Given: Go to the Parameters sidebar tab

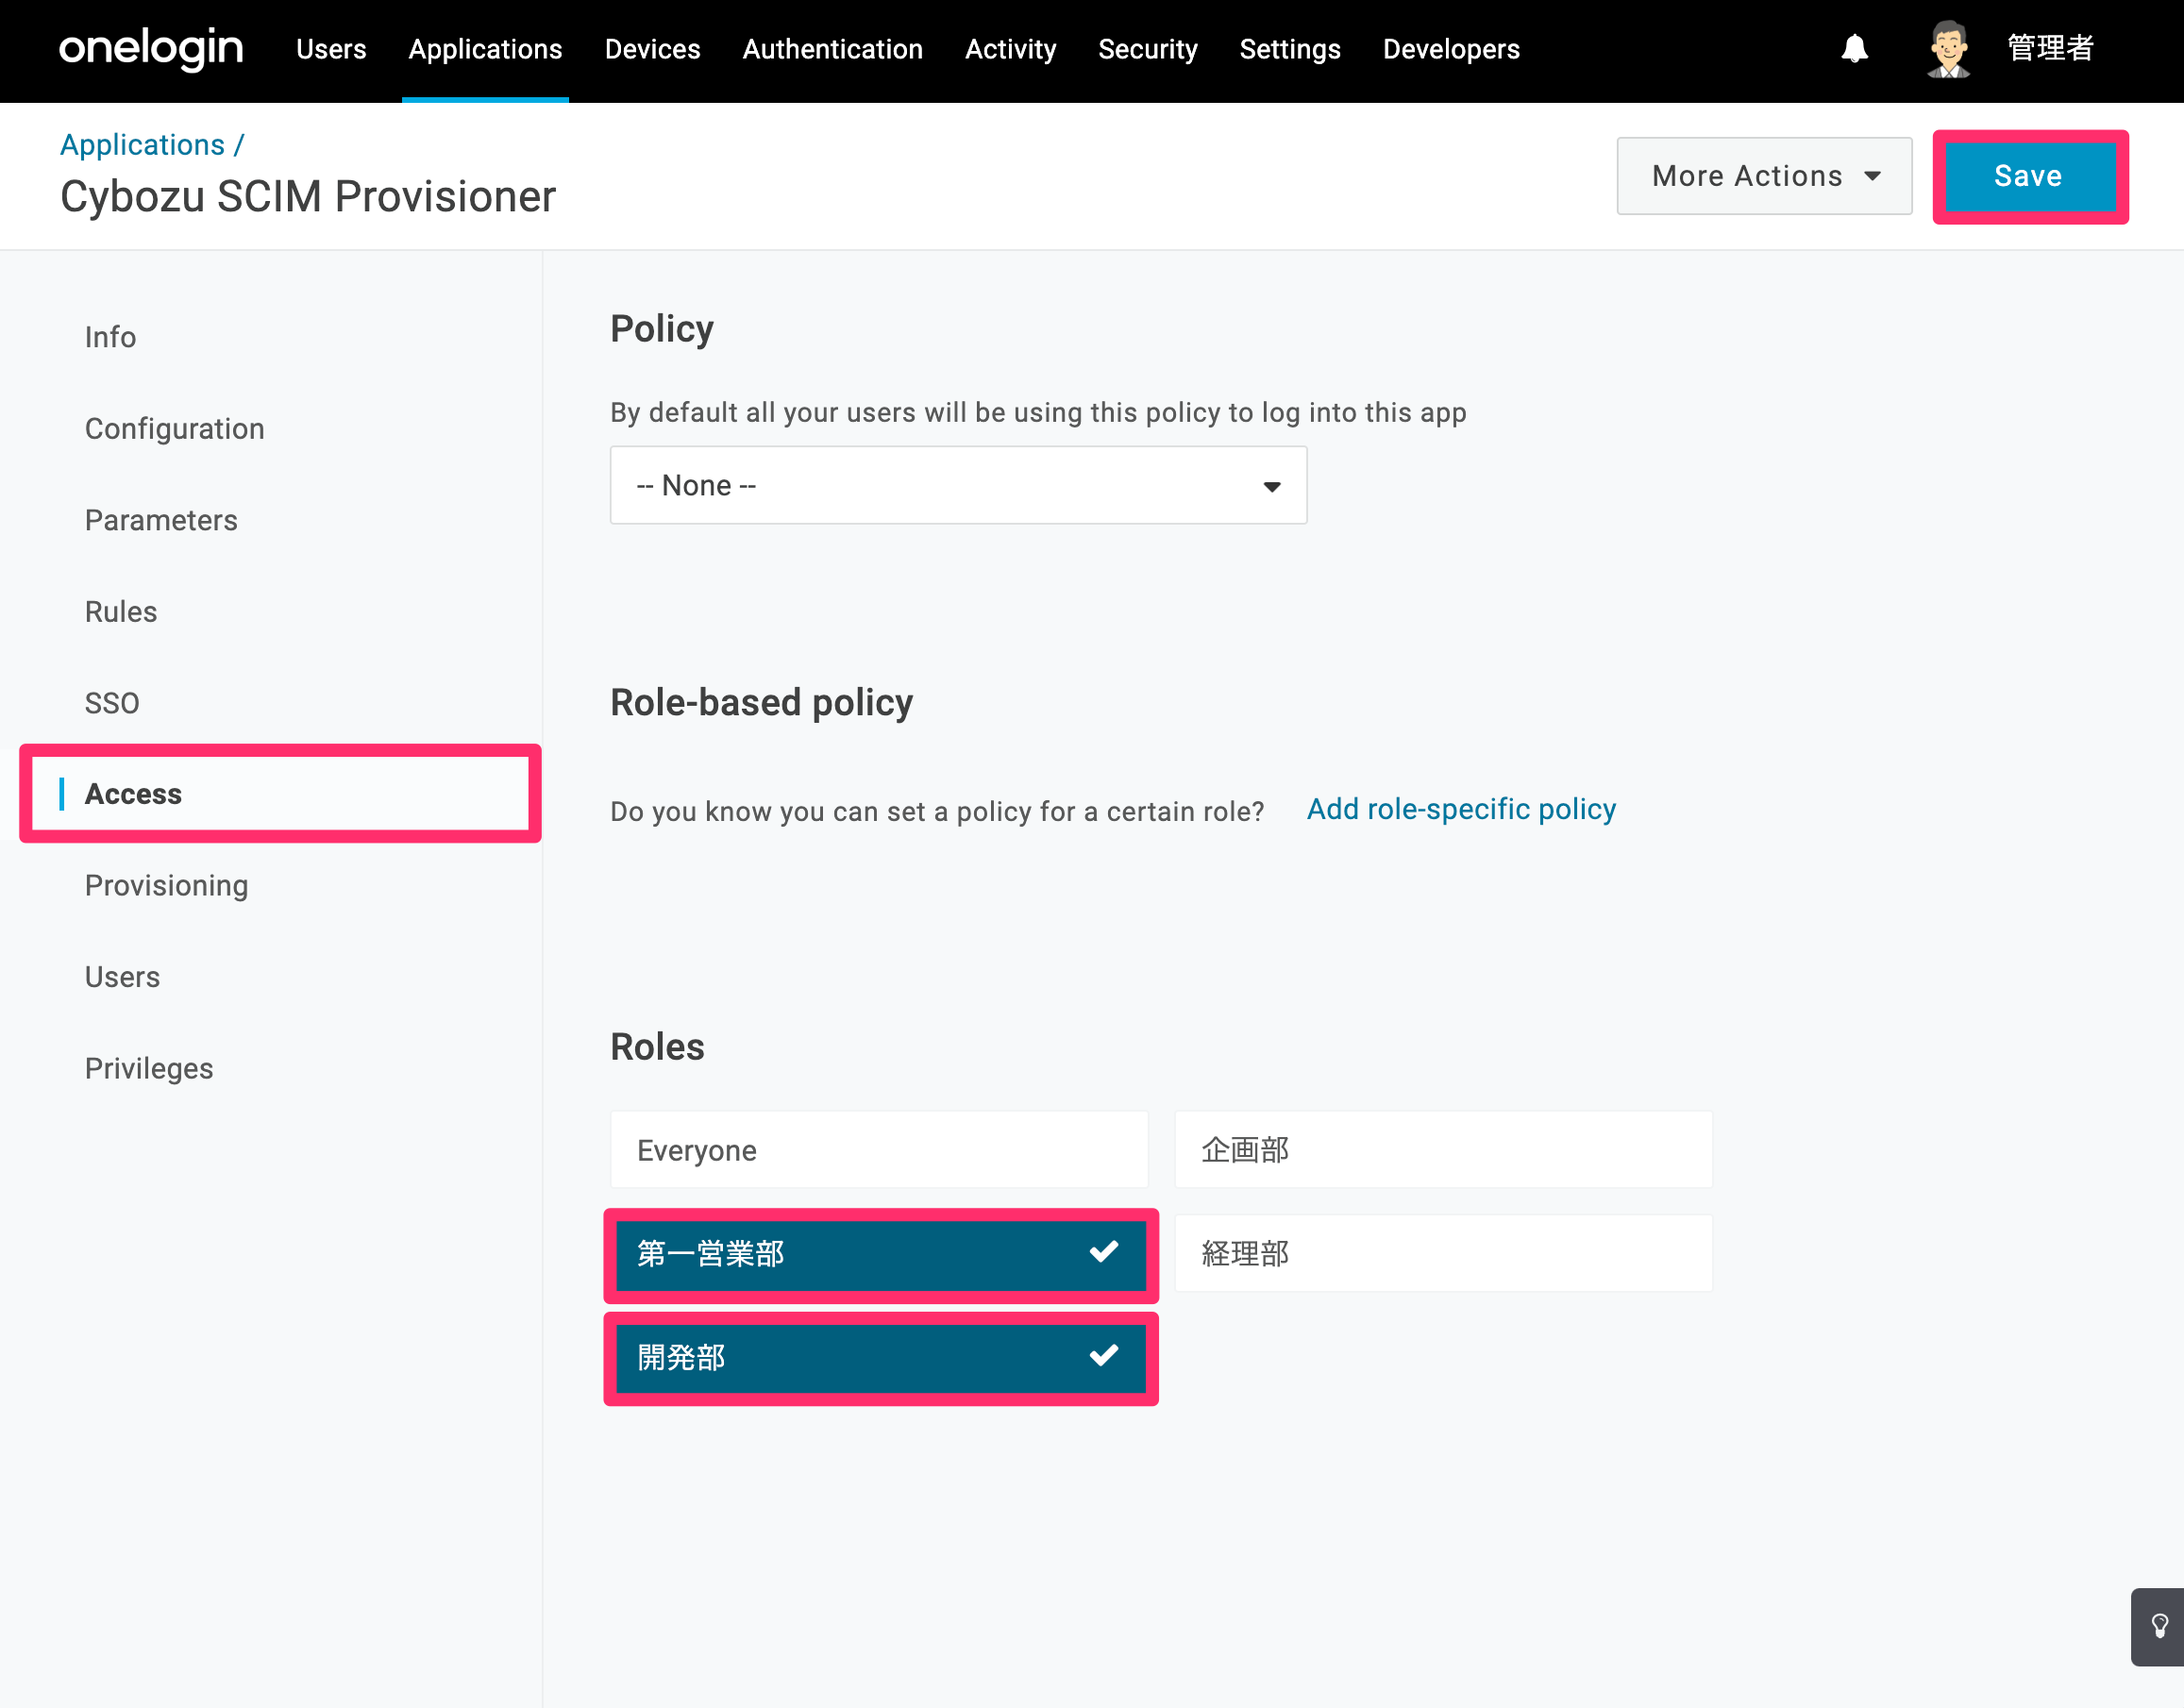Looking at the screenshot, I should click(x=161, y=520).
